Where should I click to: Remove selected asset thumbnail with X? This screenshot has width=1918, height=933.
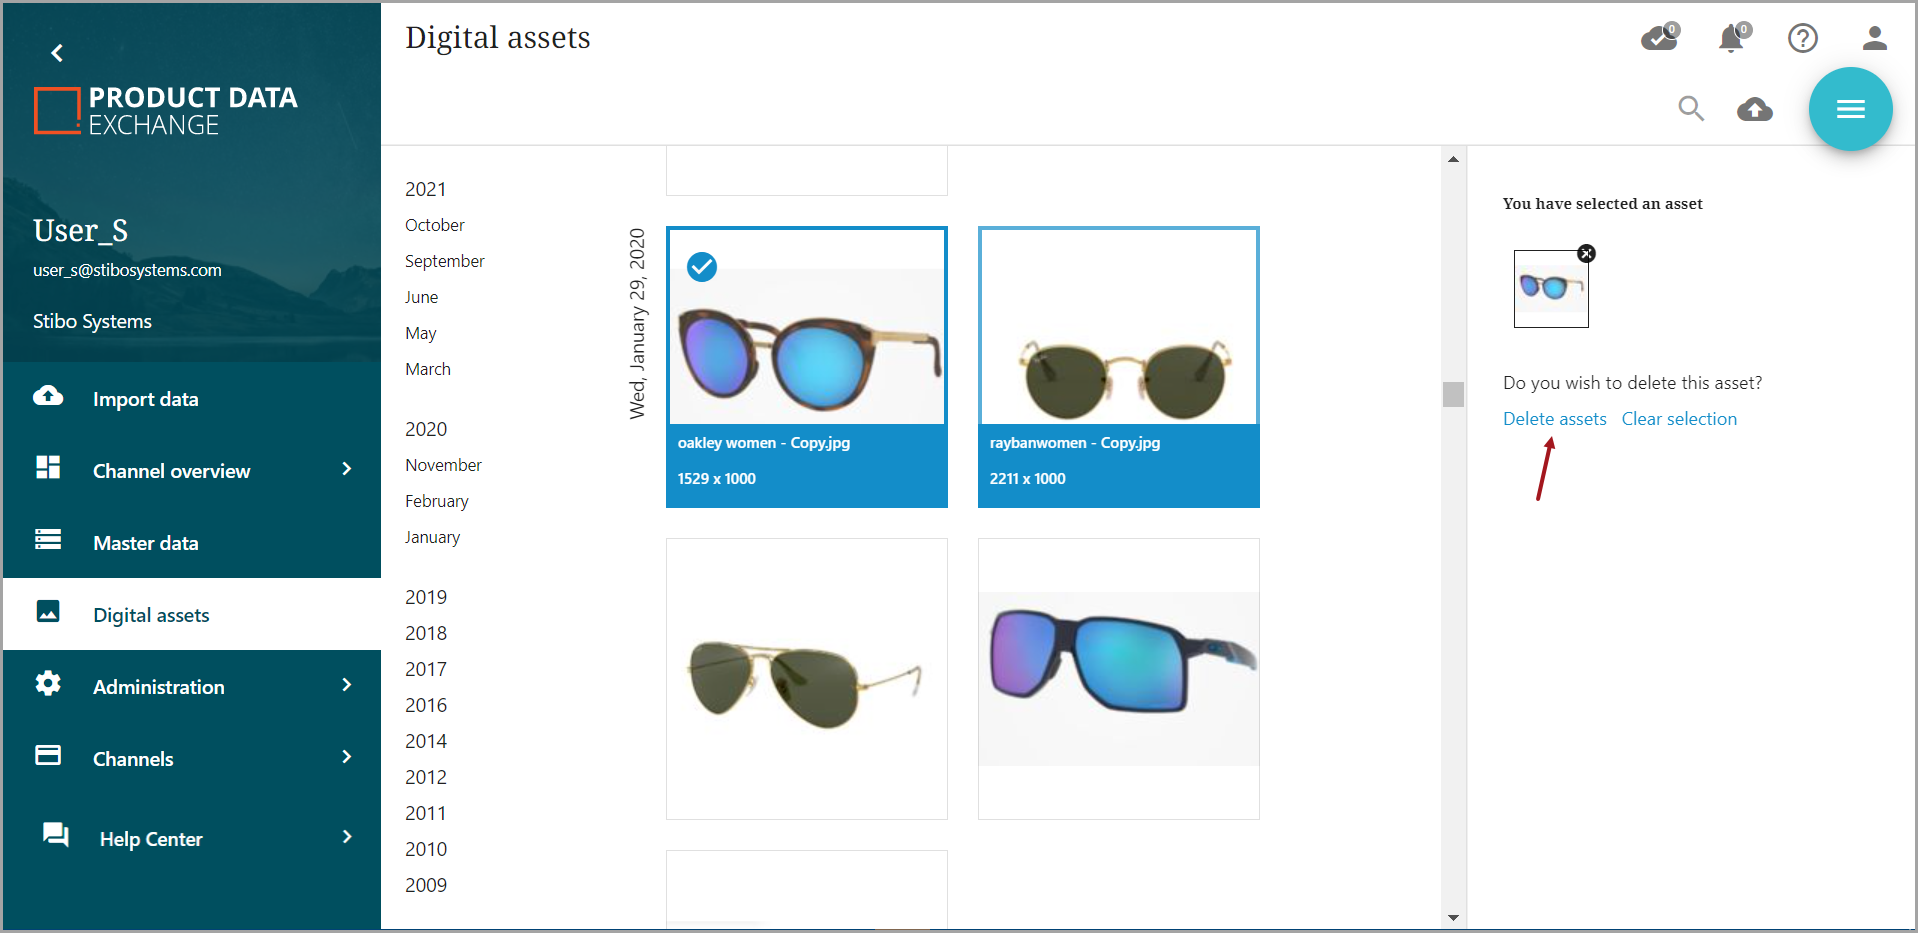(1586, 254)
